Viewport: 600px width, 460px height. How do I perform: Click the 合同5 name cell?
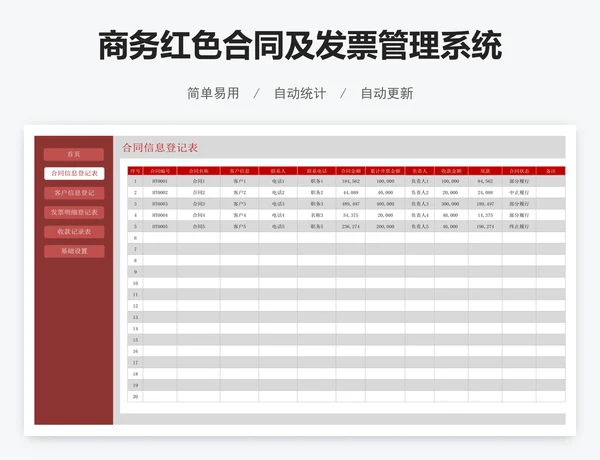click(199, 227)
